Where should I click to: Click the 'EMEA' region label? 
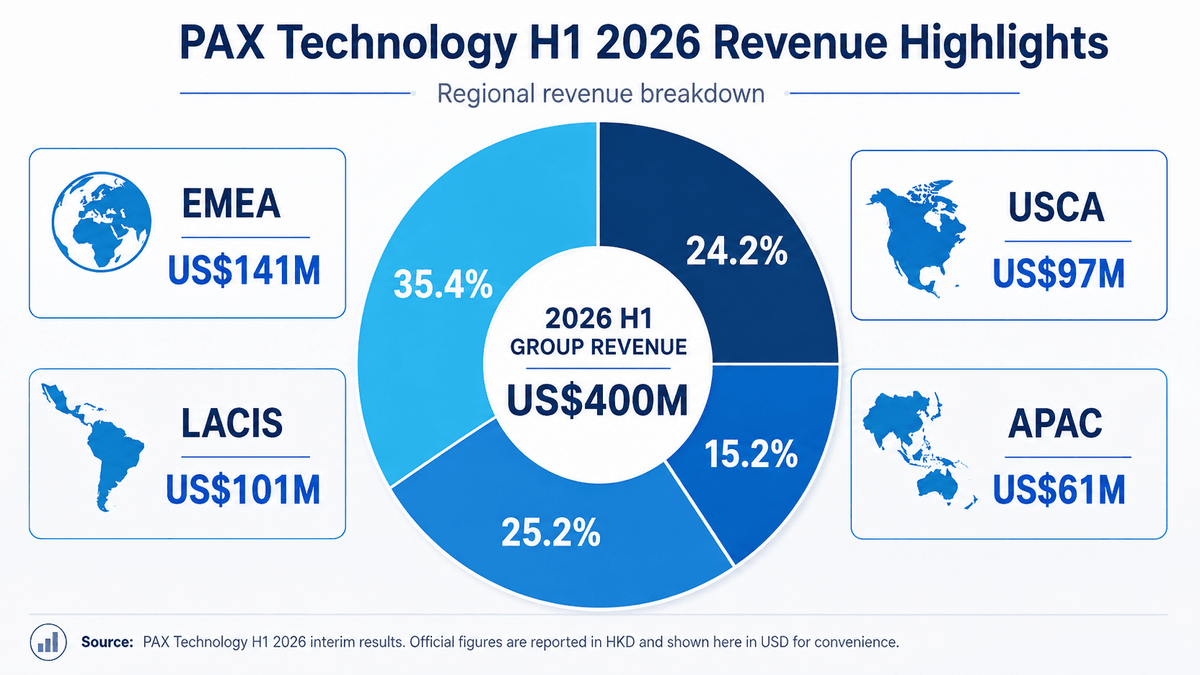click(232, 206)
